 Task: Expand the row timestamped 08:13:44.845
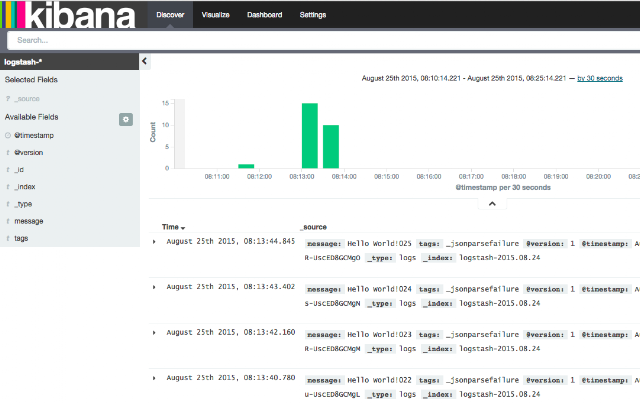click(x=154, y=242)
